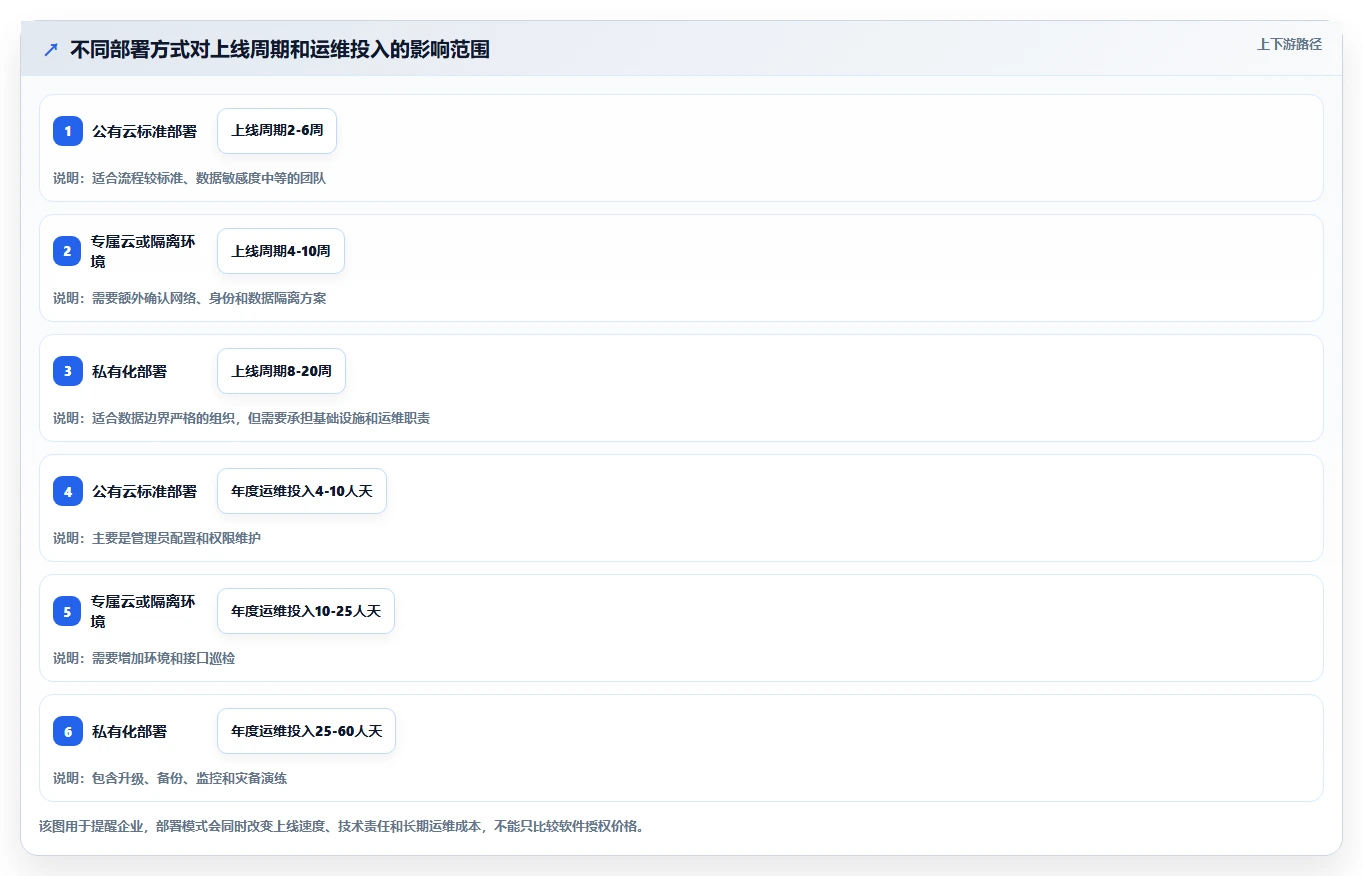
Task: Click the 年度运维投入25-60人天 chip
Action: 306,731
